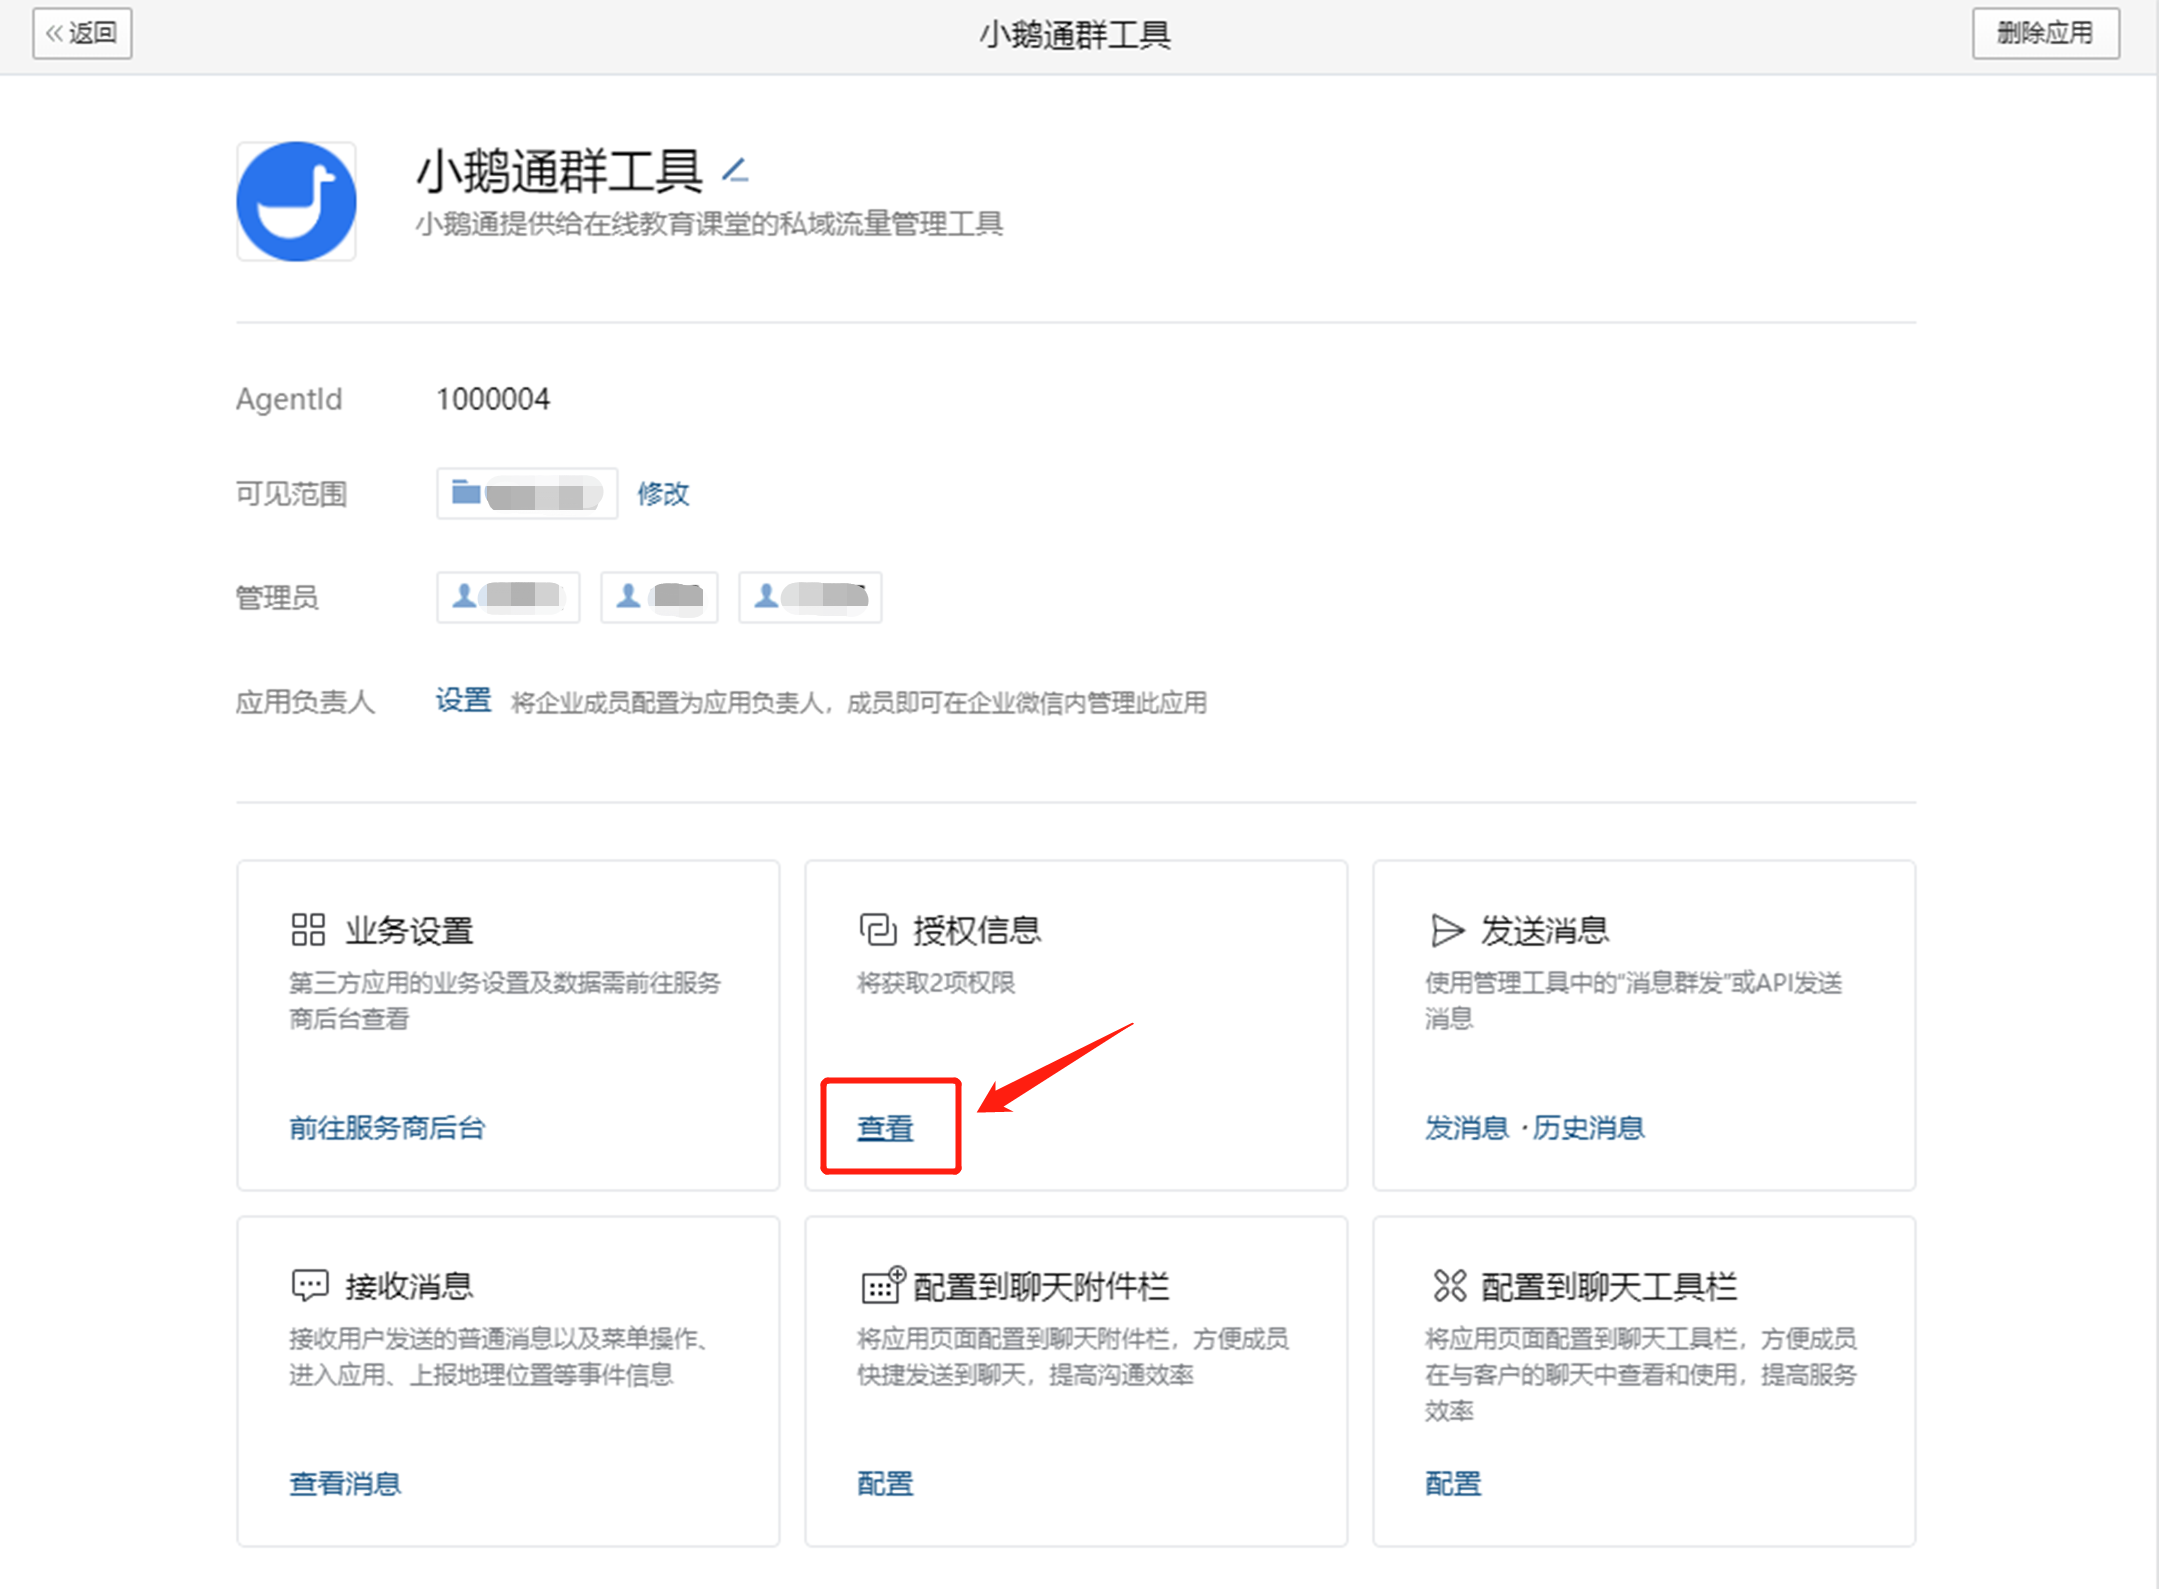Click 修改 next to visible range
2159x1589 pixels.
[663, 493]
